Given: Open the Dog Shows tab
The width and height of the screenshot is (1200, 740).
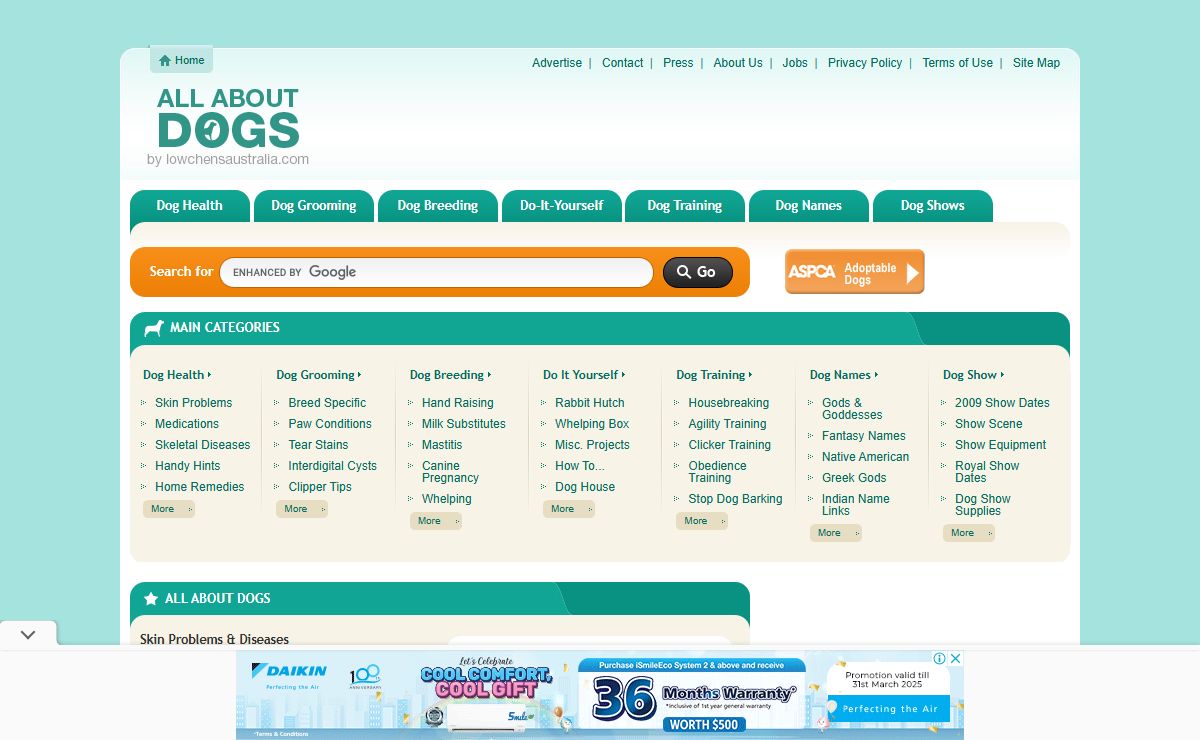Looking at the screenshot, I should (x=933, y=206).
